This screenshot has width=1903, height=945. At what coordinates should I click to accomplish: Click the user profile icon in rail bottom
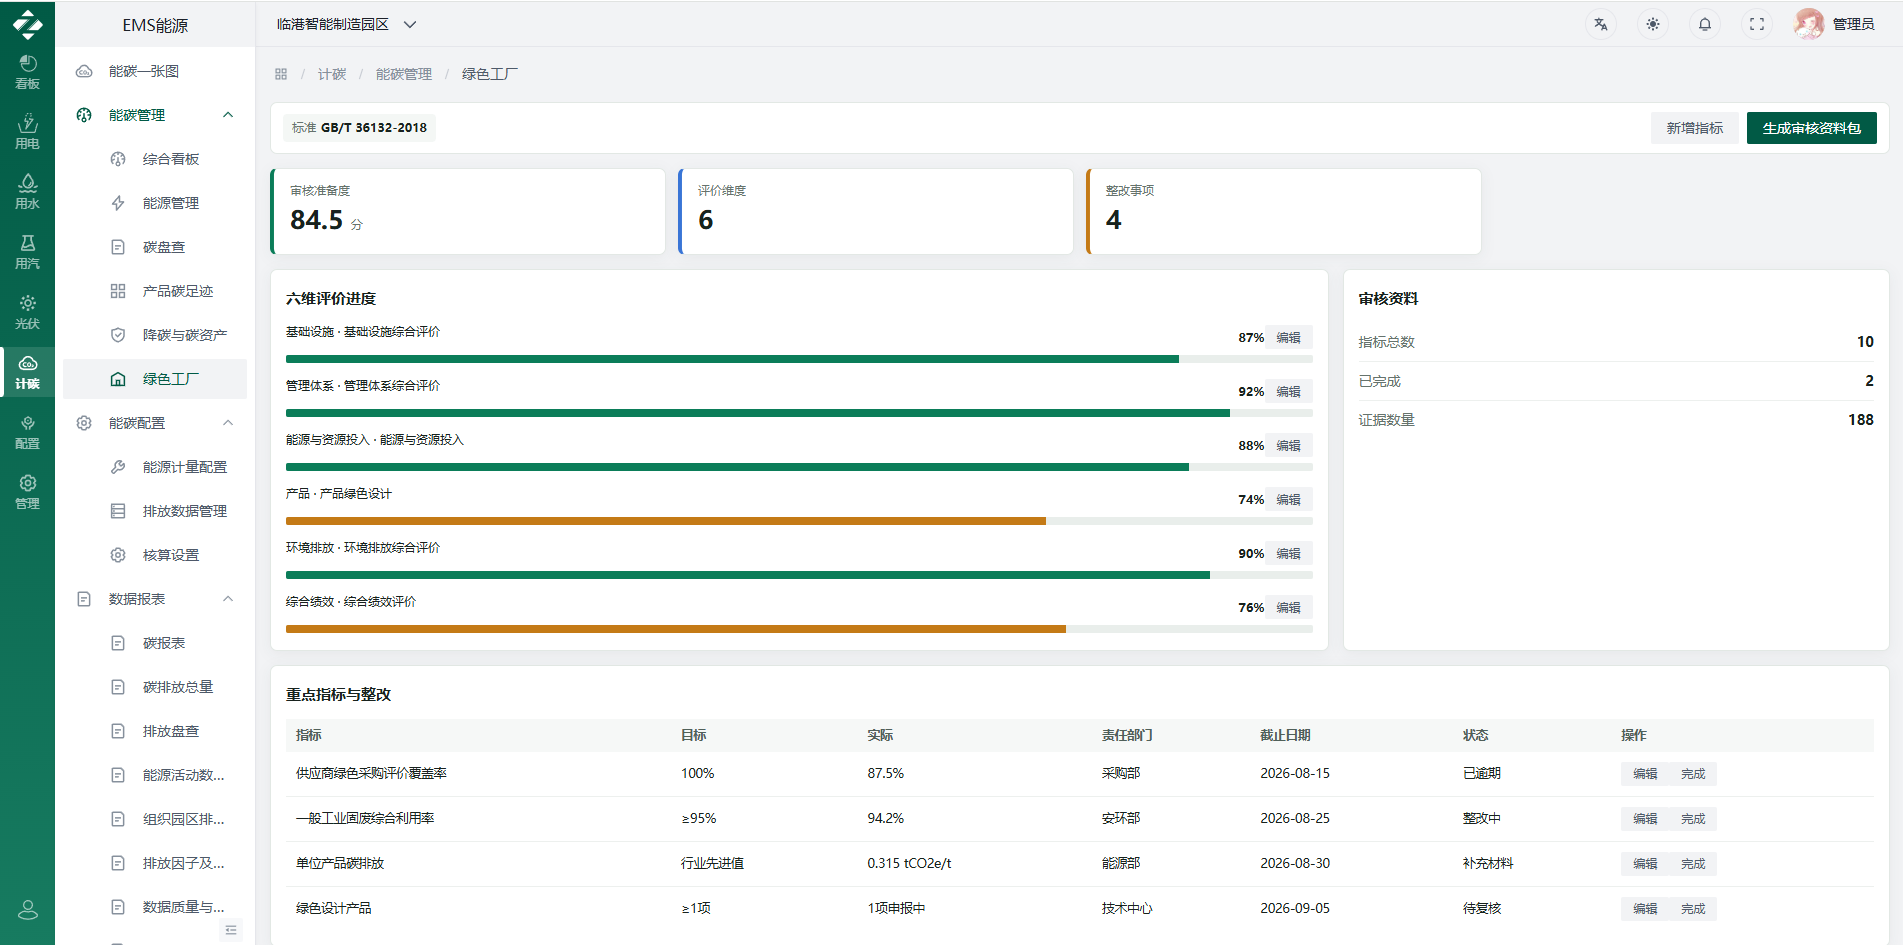[28, 909]
